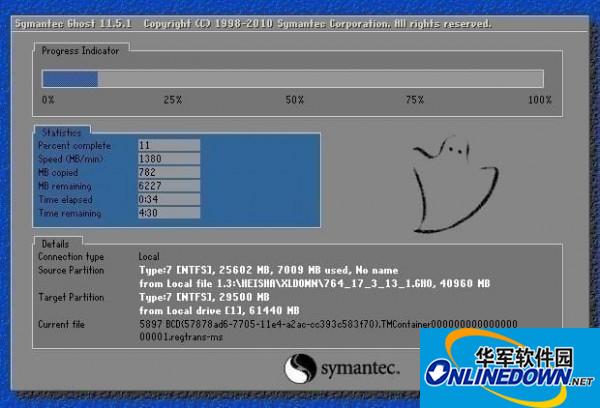600x408 pixels.
Task: Click the Target Partition label
Action: 73,297
